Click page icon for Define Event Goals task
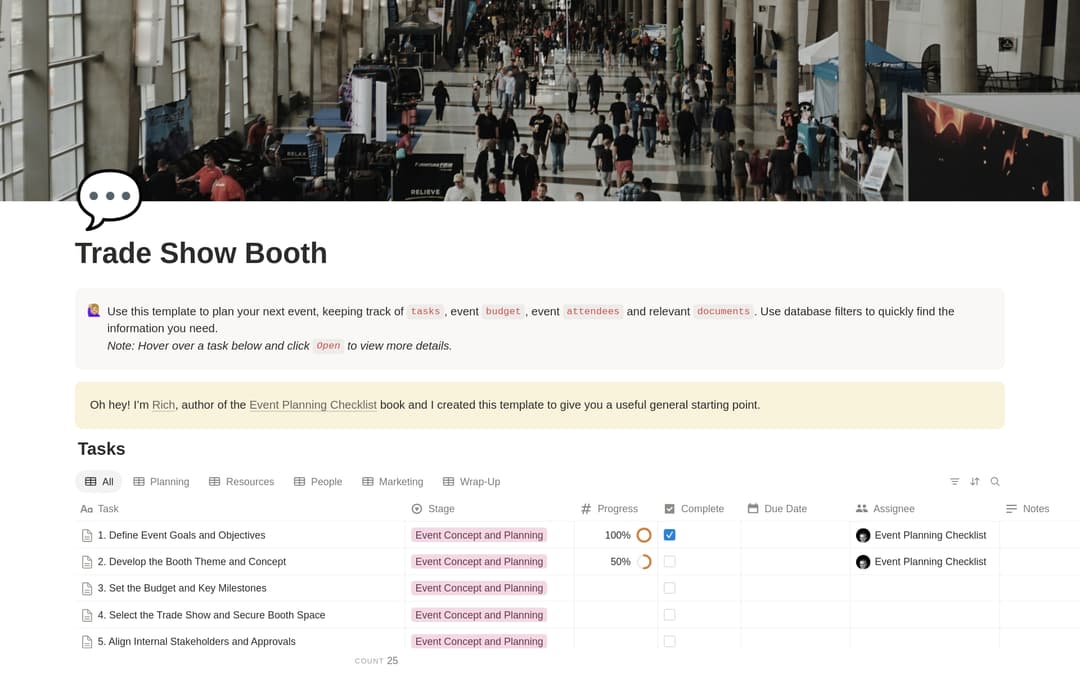Viewport: 1080px width, 674px height. click(x=87, y=535)
